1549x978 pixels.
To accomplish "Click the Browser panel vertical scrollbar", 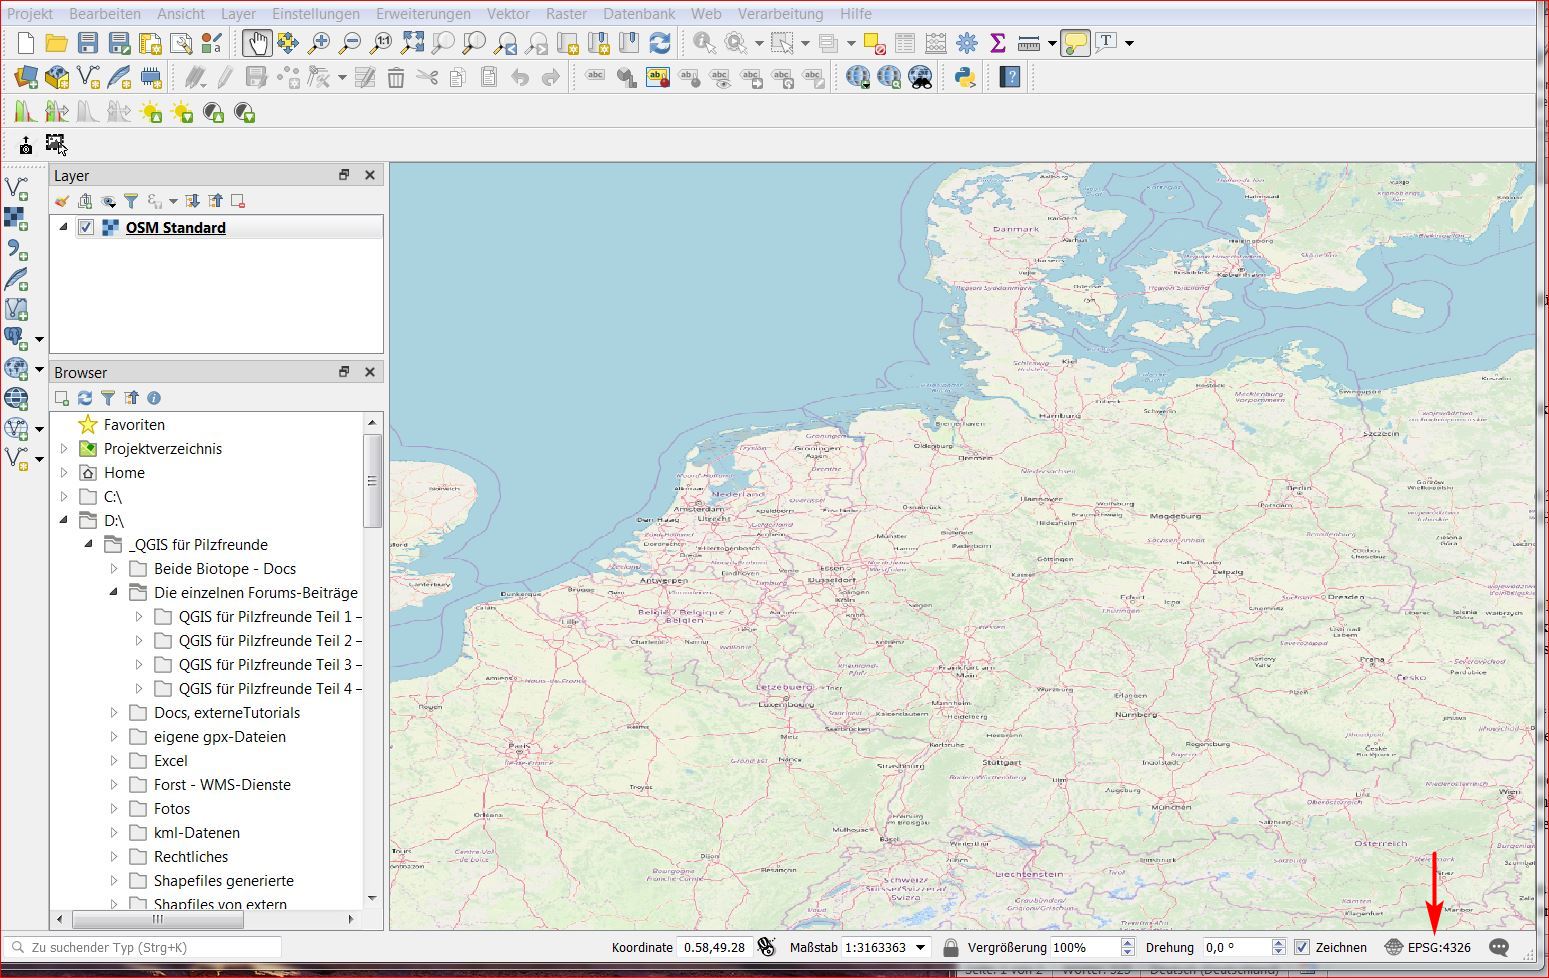I will tap(372, 481).
